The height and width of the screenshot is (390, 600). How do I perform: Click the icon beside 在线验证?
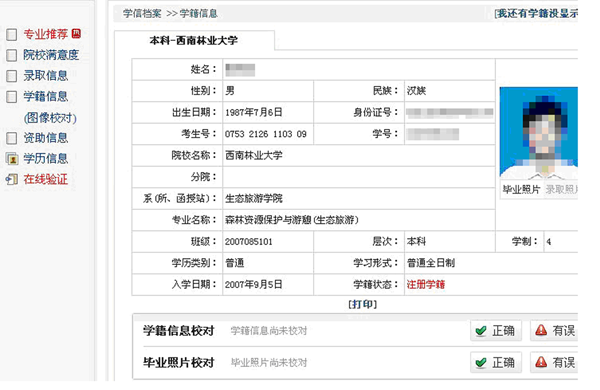(11, 179)
